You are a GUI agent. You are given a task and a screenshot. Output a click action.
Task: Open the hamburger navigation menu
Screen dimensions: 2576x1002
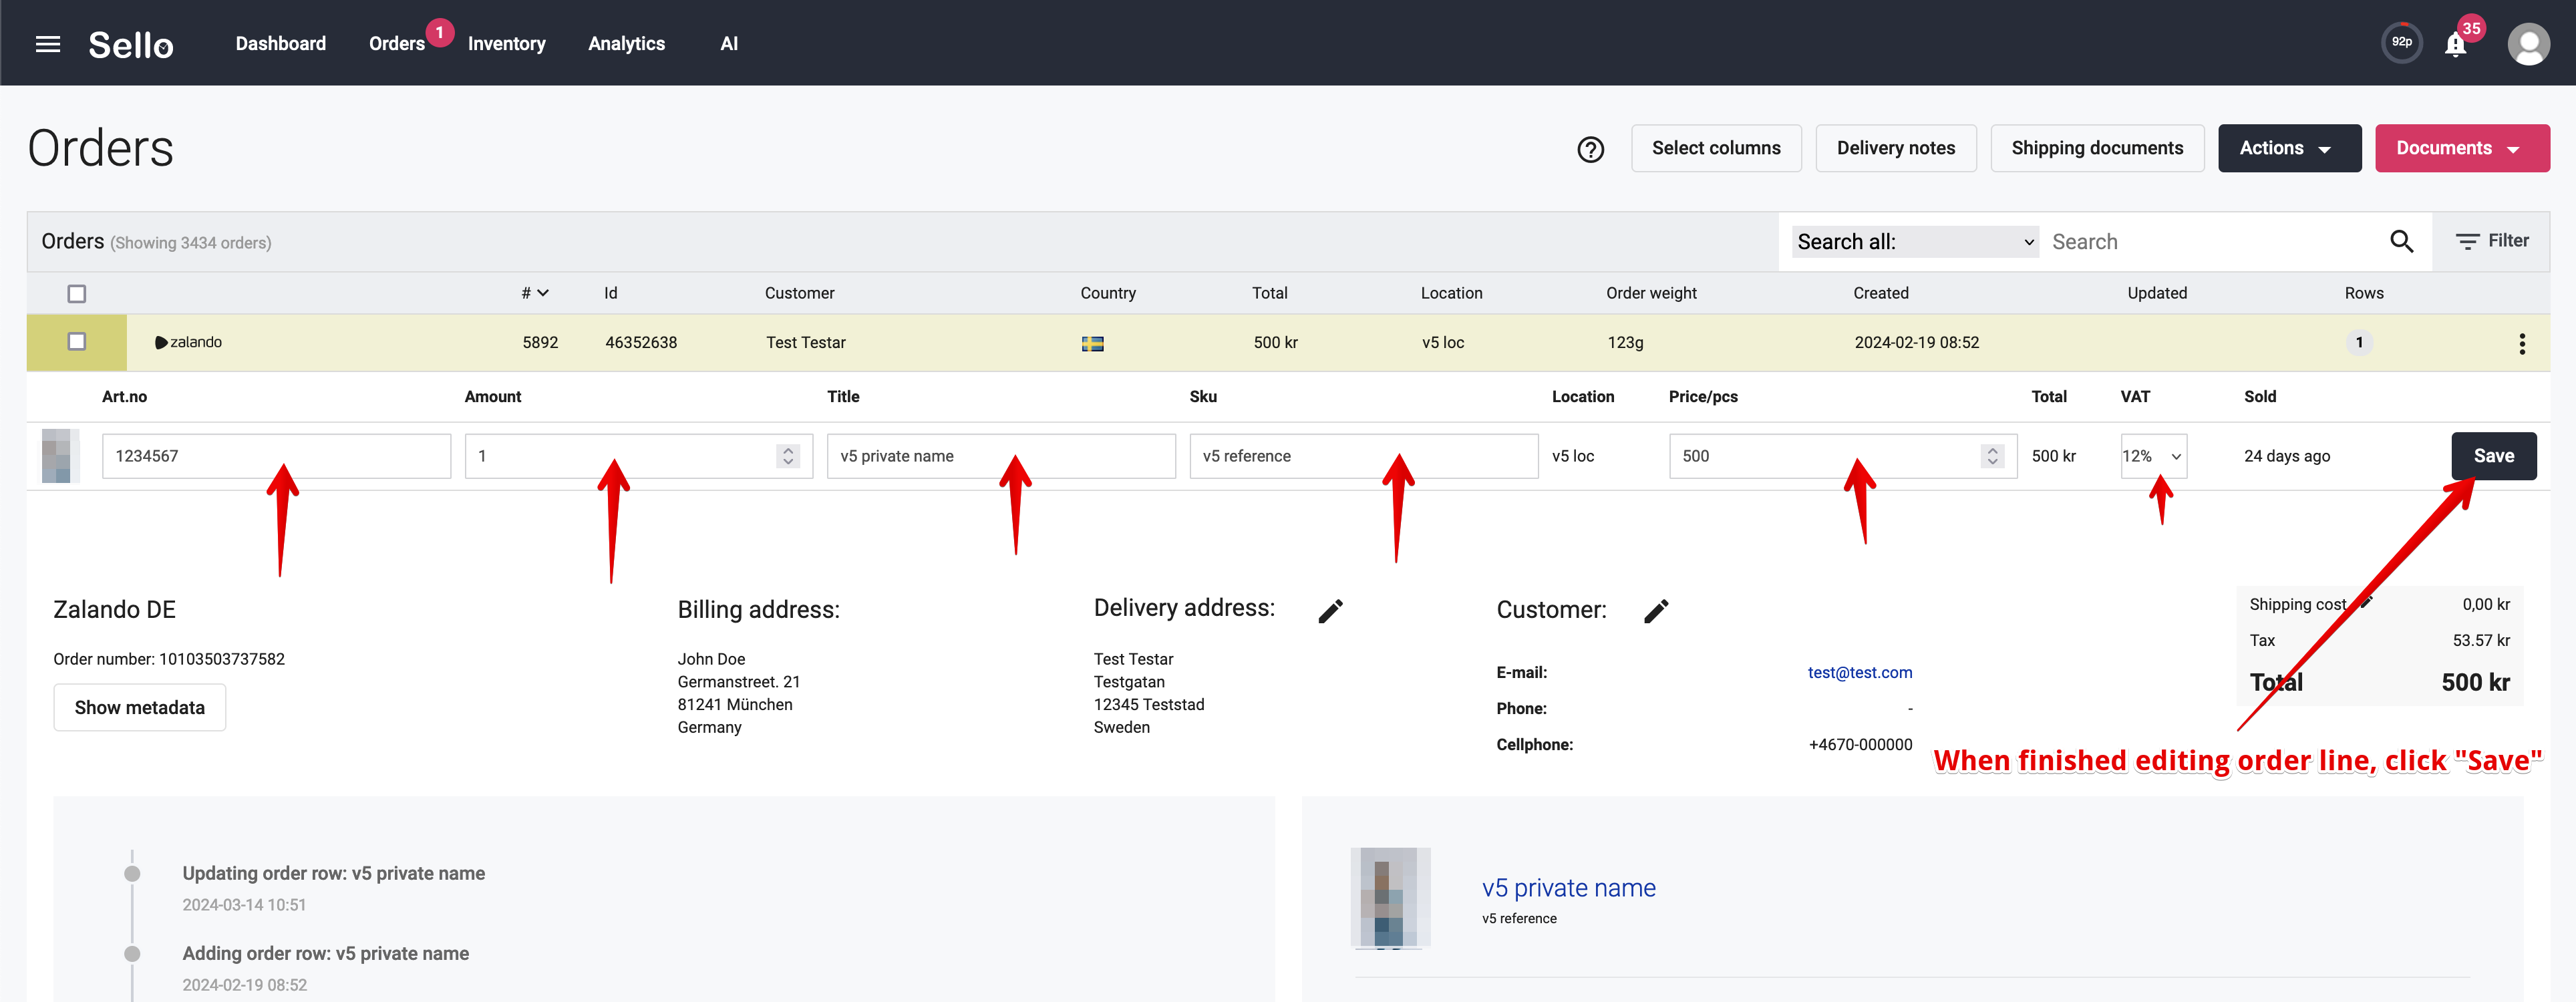pos(48,44)
